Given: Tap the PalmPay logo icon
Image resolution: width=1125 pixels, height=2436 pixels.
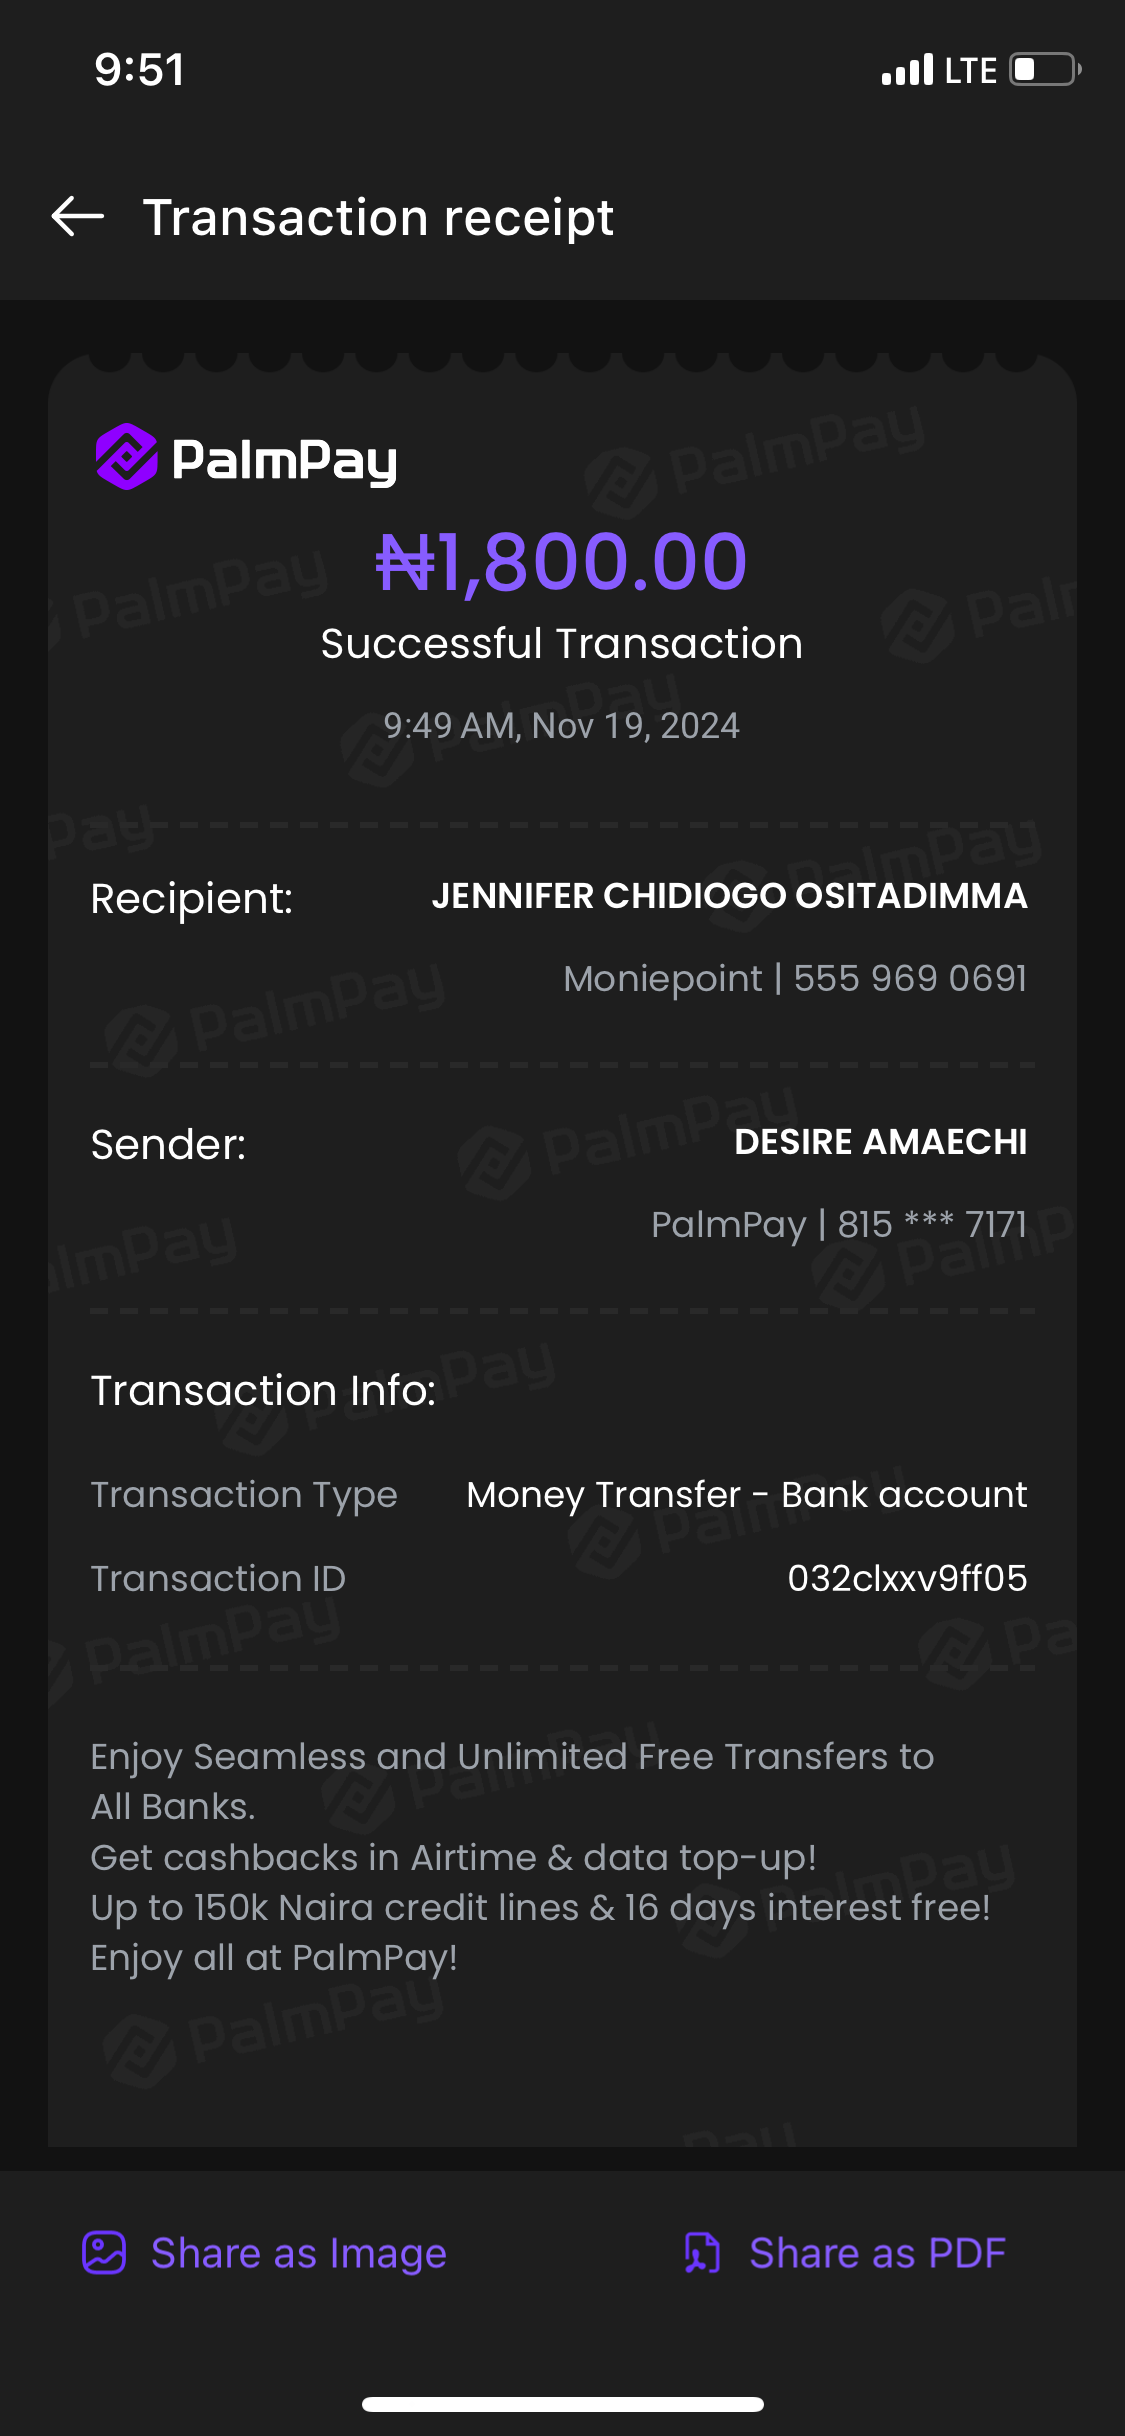Looking at the screenshot, I should (127, 457).
